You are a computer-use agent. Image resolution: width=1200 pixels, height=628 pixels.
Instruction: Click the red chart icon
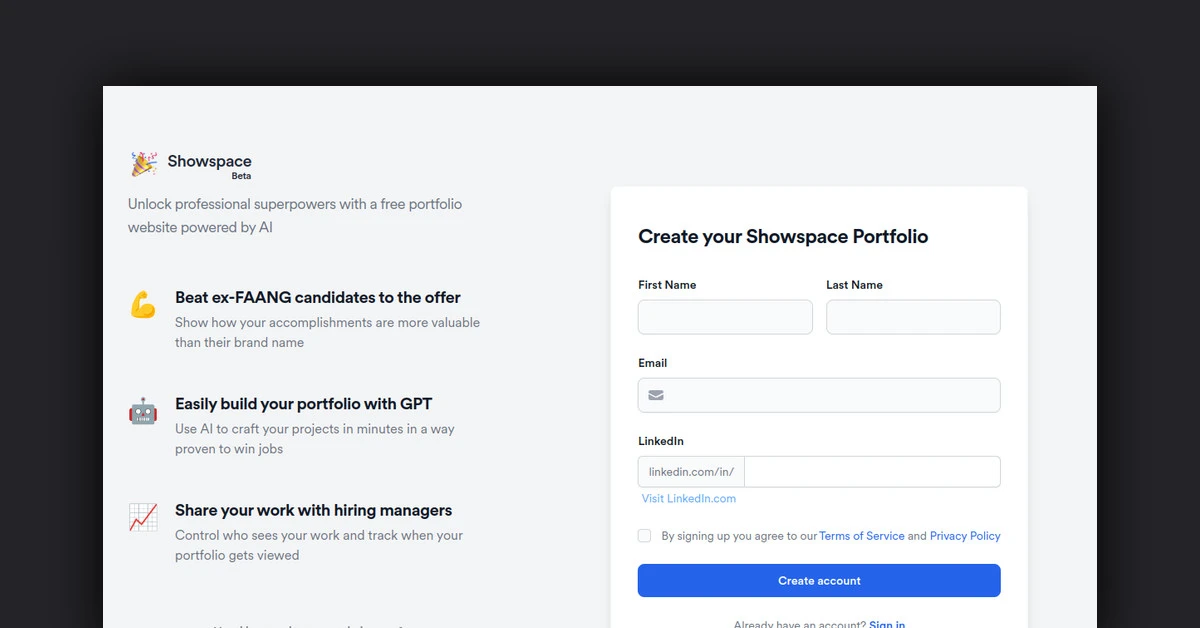tap(143, 517)
